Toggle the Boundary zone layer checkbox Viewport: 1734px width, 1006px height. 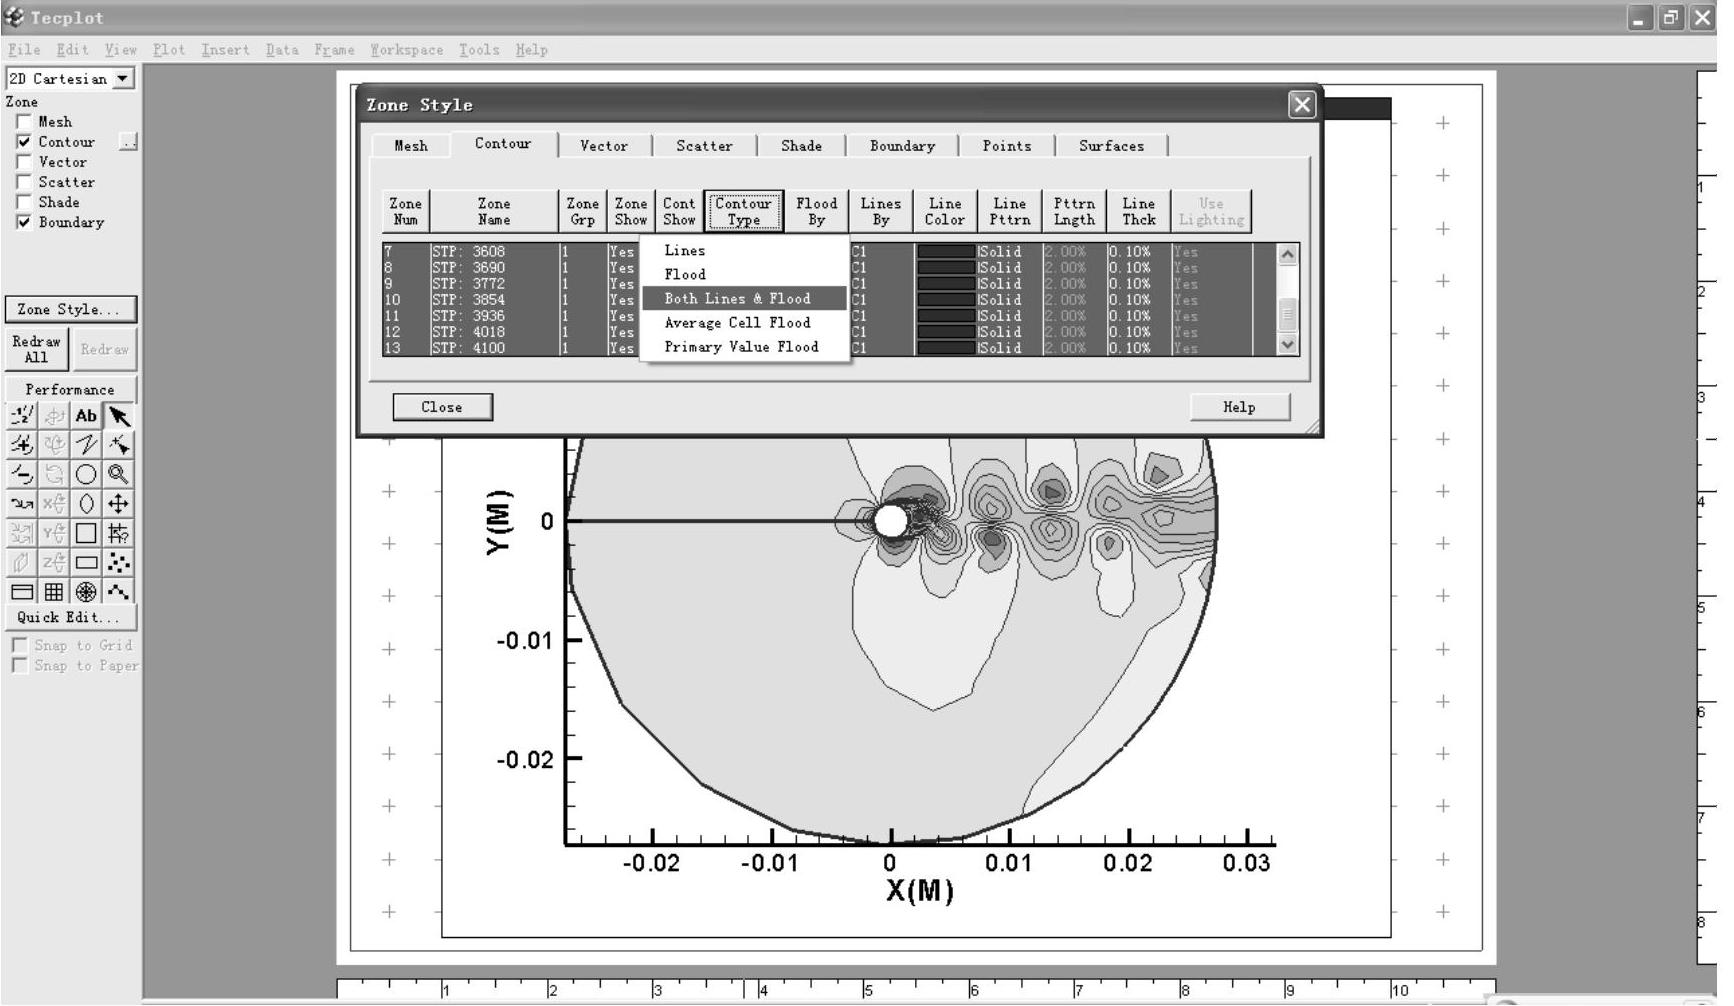point(24,222)
